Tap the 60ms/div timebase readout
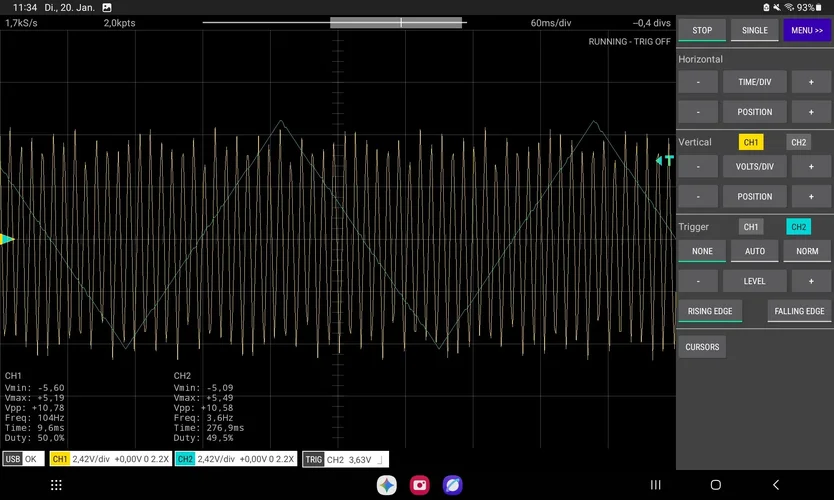 (551, 23)
